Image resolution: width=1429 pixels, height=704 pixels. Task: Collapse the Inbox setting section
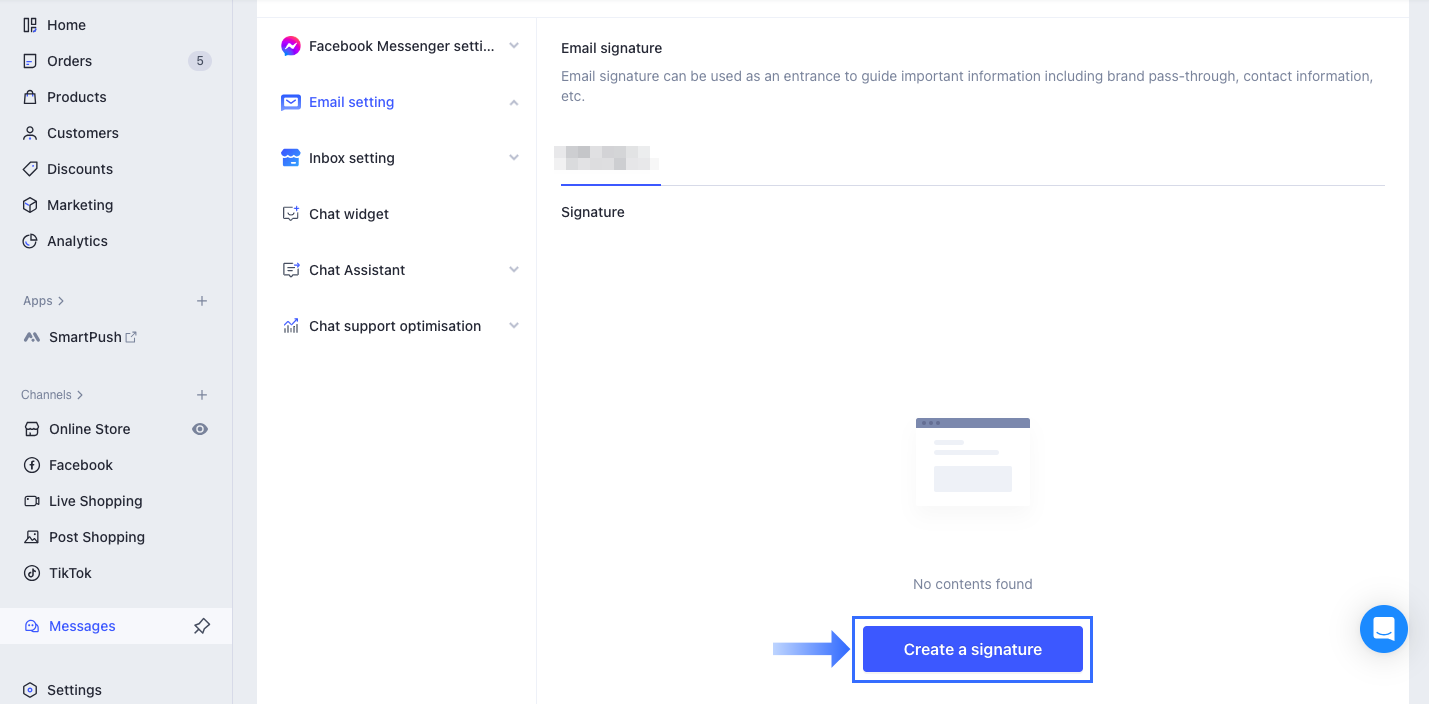513,157
